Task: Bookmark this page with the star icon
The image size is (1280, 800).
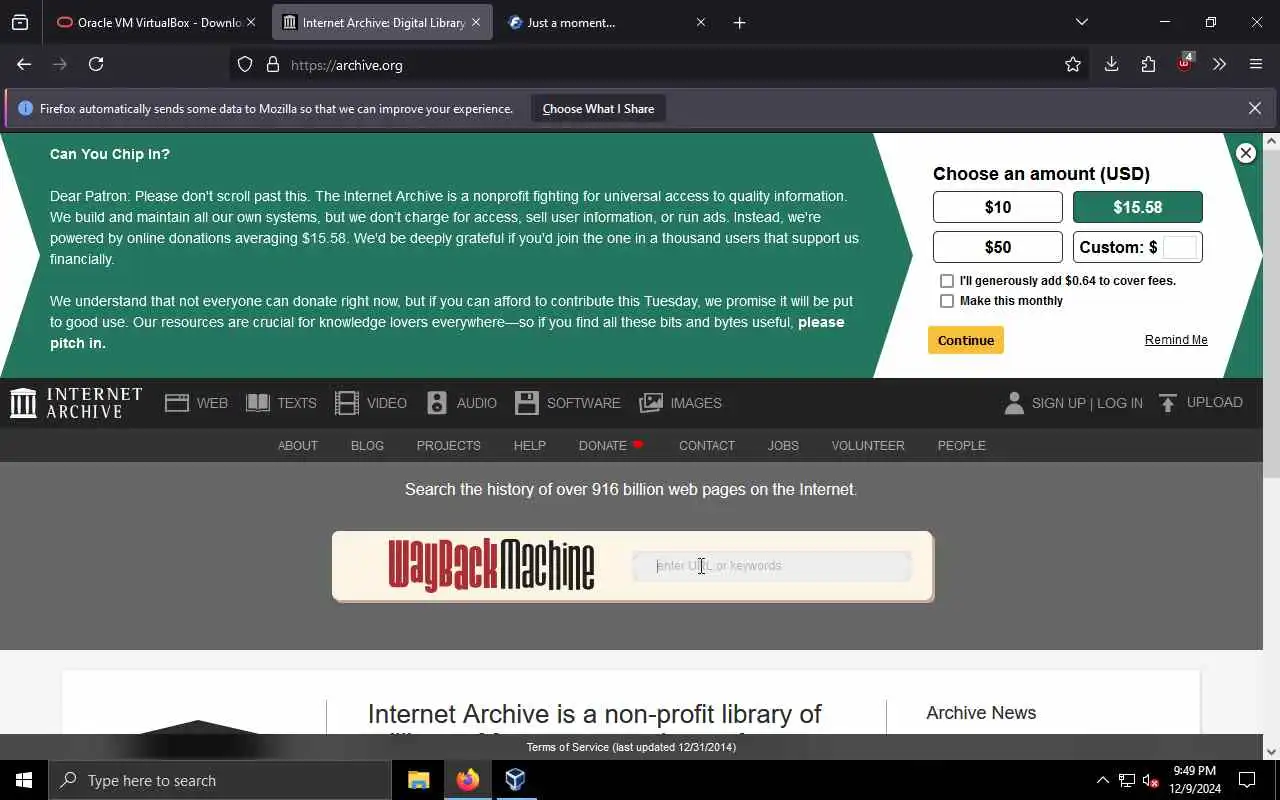Action: tap(1073, 65)
